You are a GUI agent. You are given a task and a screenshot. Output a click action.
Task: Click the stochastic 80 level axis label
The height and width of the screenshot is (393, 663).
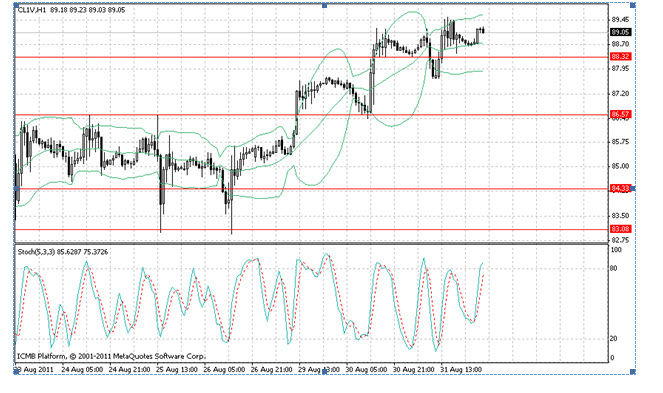point(614,268)
